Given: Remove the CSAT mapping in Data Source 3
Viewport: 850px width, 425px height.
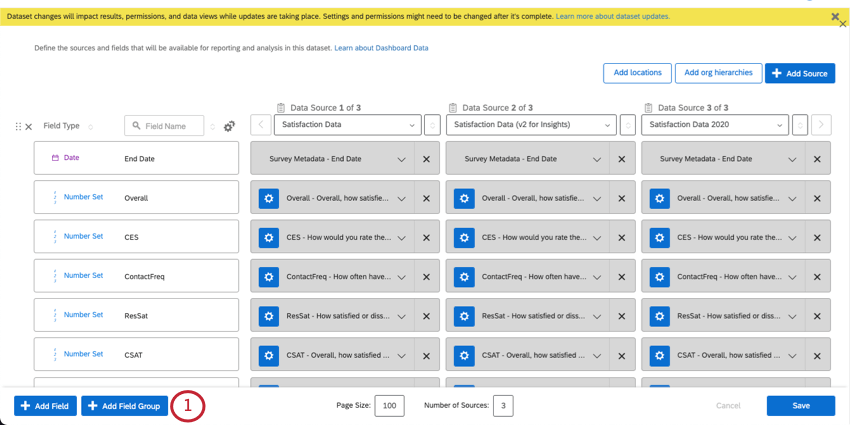Looking at the screenshot, I should pos(817,355).
